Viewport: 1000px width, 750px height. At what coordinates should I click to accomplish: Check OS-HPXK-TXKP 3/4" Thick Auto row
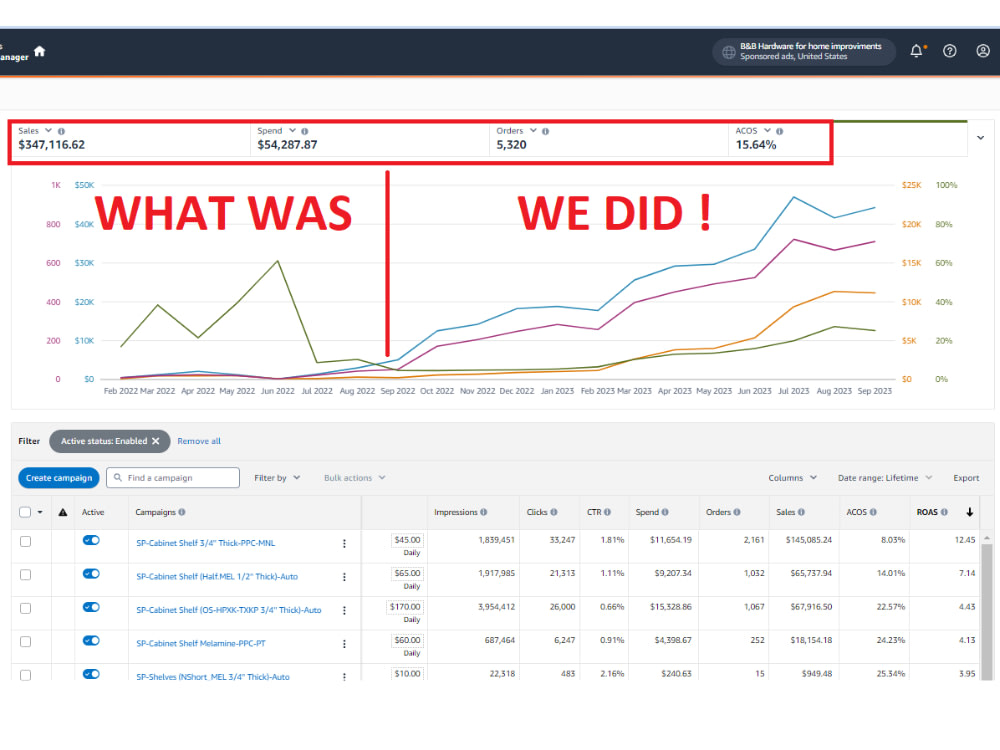(x=26, y=608)
